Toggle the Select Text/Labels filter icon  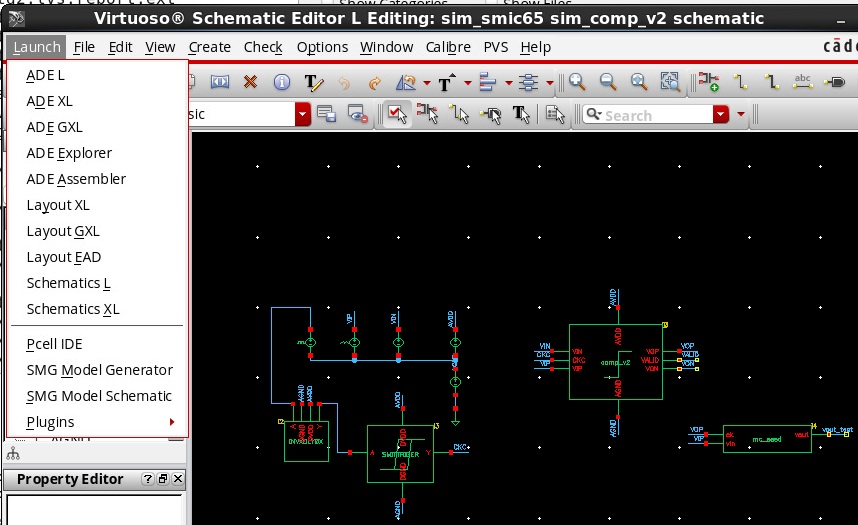pos(521,114)
